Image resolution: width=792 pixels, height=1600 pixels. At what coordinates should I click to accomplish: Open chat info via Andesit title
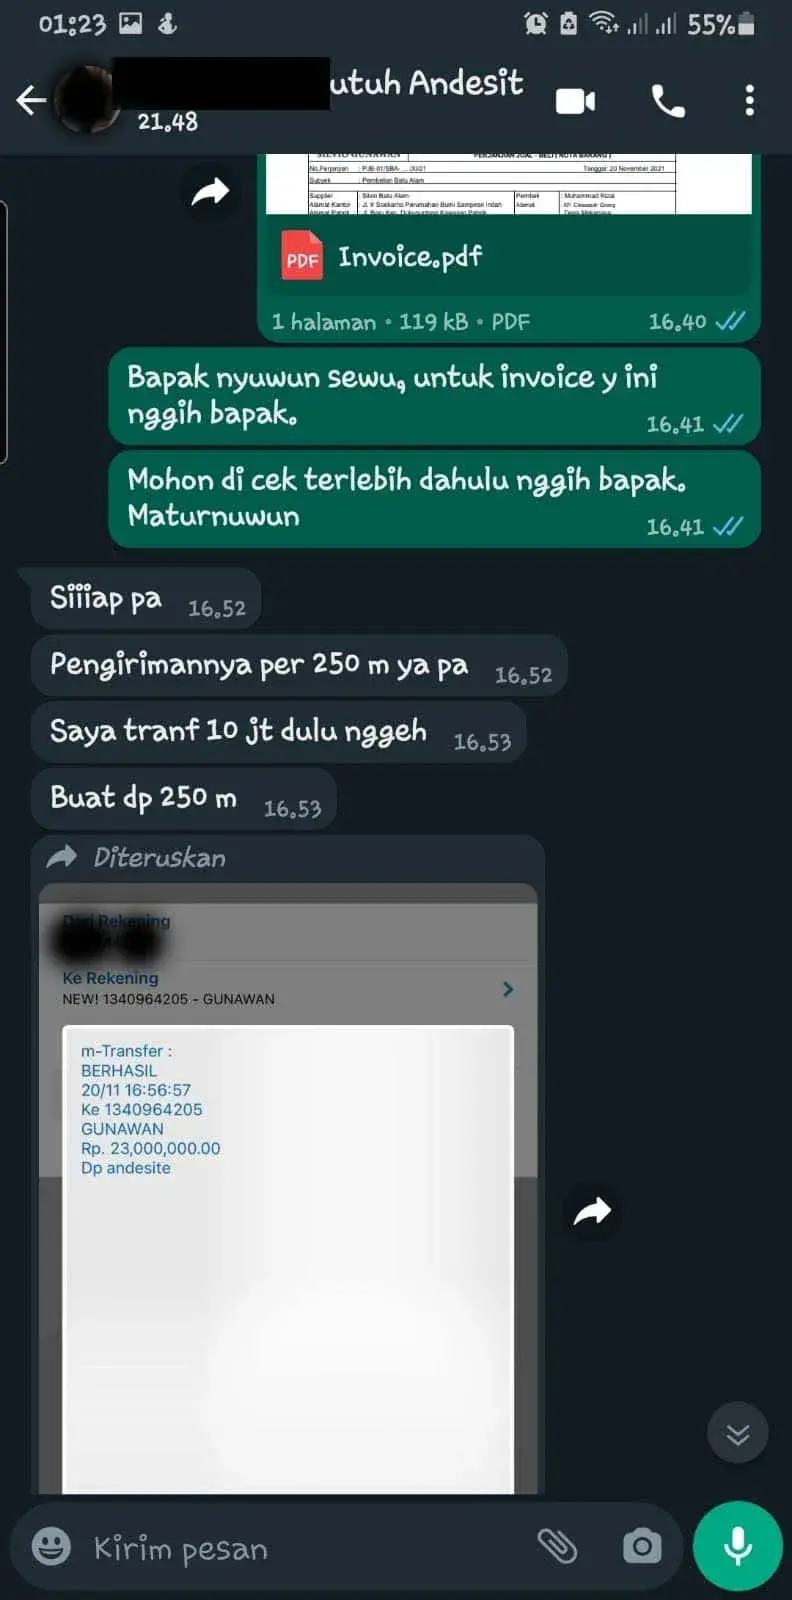pyautogui.click(x=427, y=83)
